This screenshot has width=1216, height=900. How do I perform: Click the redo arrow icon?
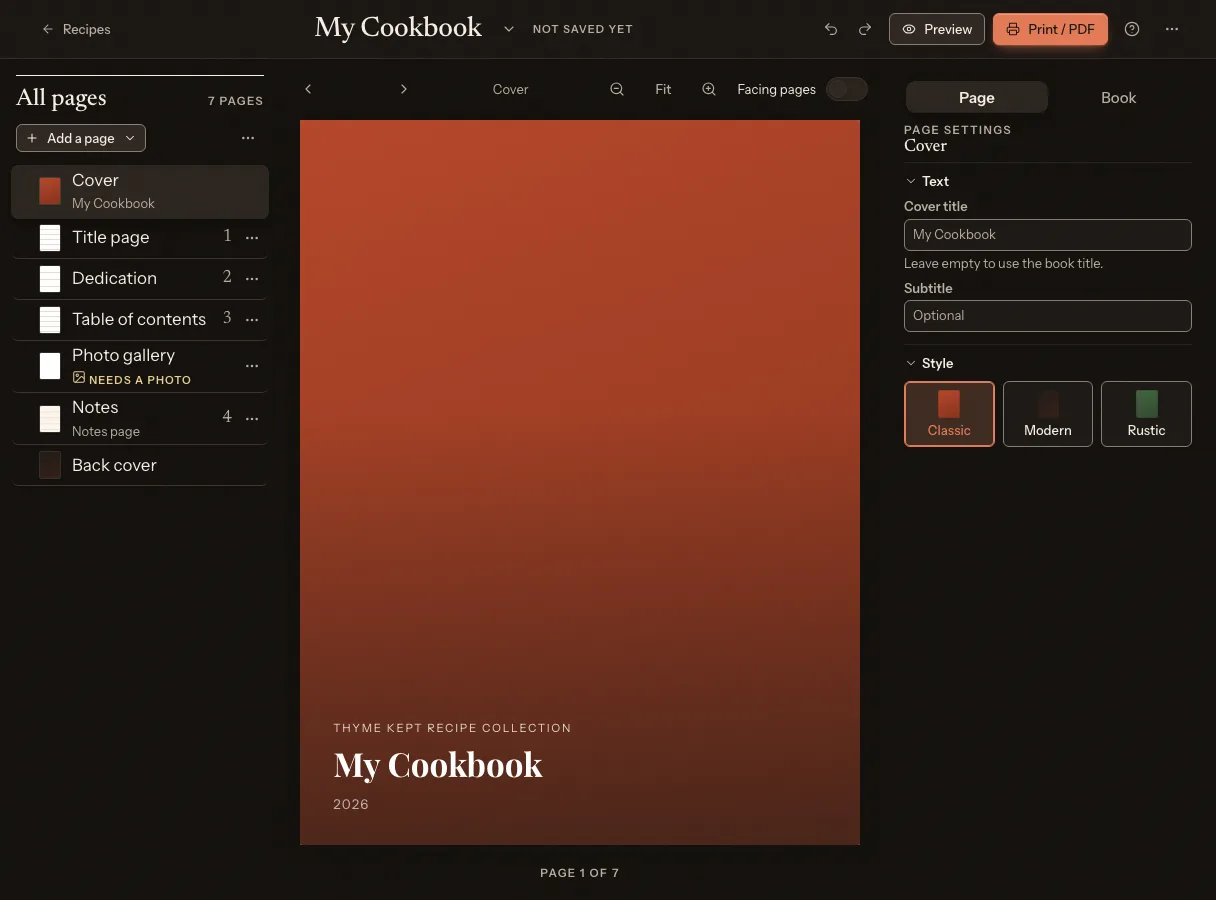pyautogui.click(x=865, y=29)
